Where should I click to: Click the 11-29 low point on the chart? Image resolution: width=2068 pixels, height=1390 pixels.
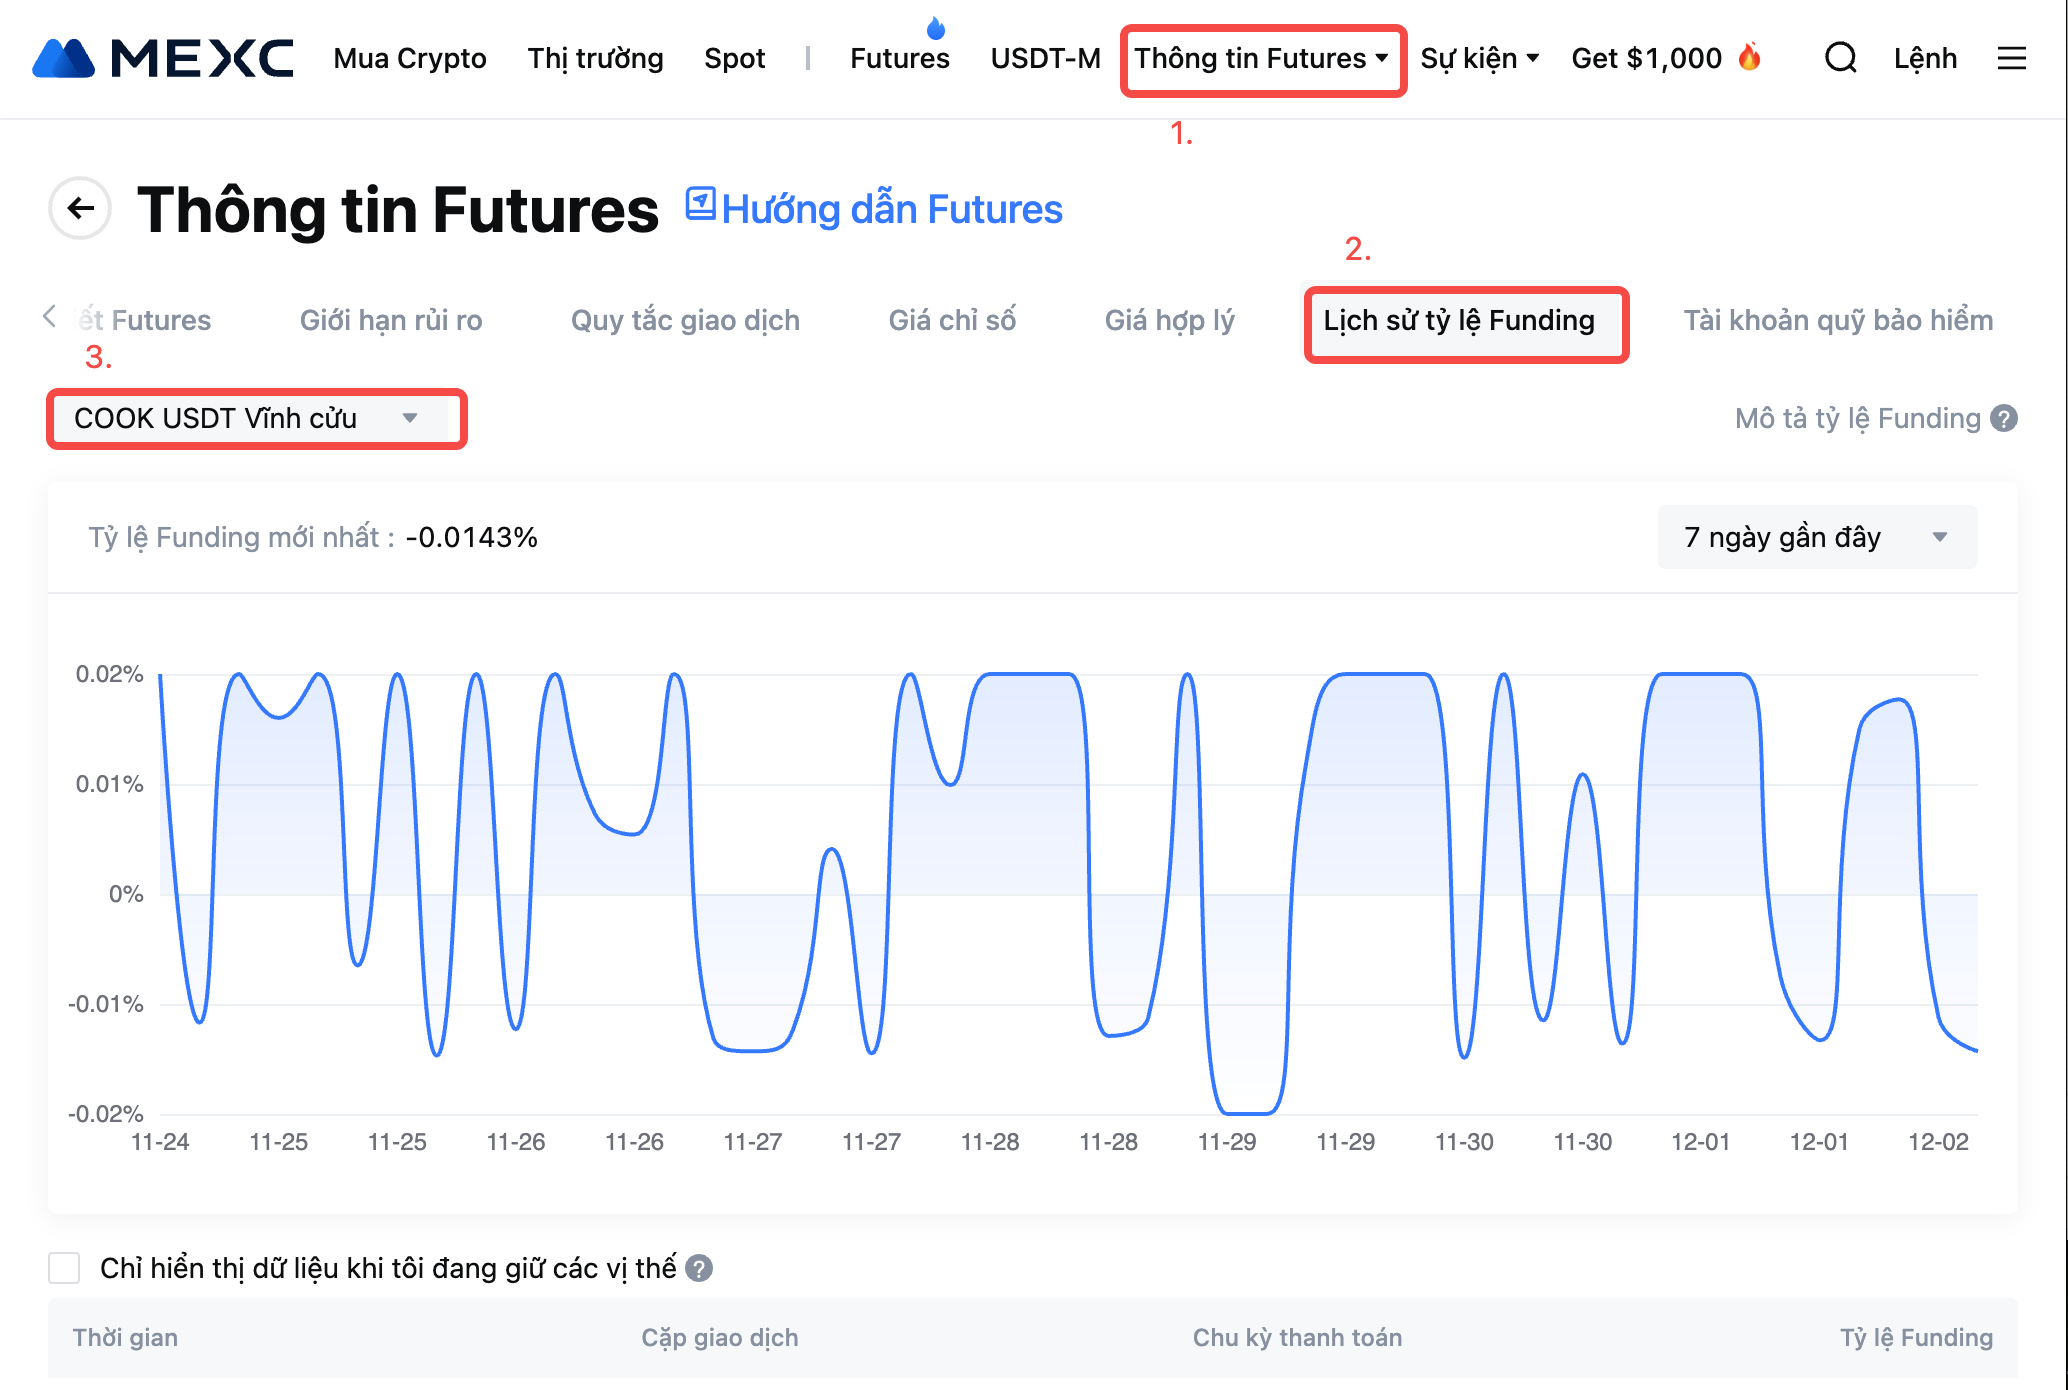click(1247, 1112)
